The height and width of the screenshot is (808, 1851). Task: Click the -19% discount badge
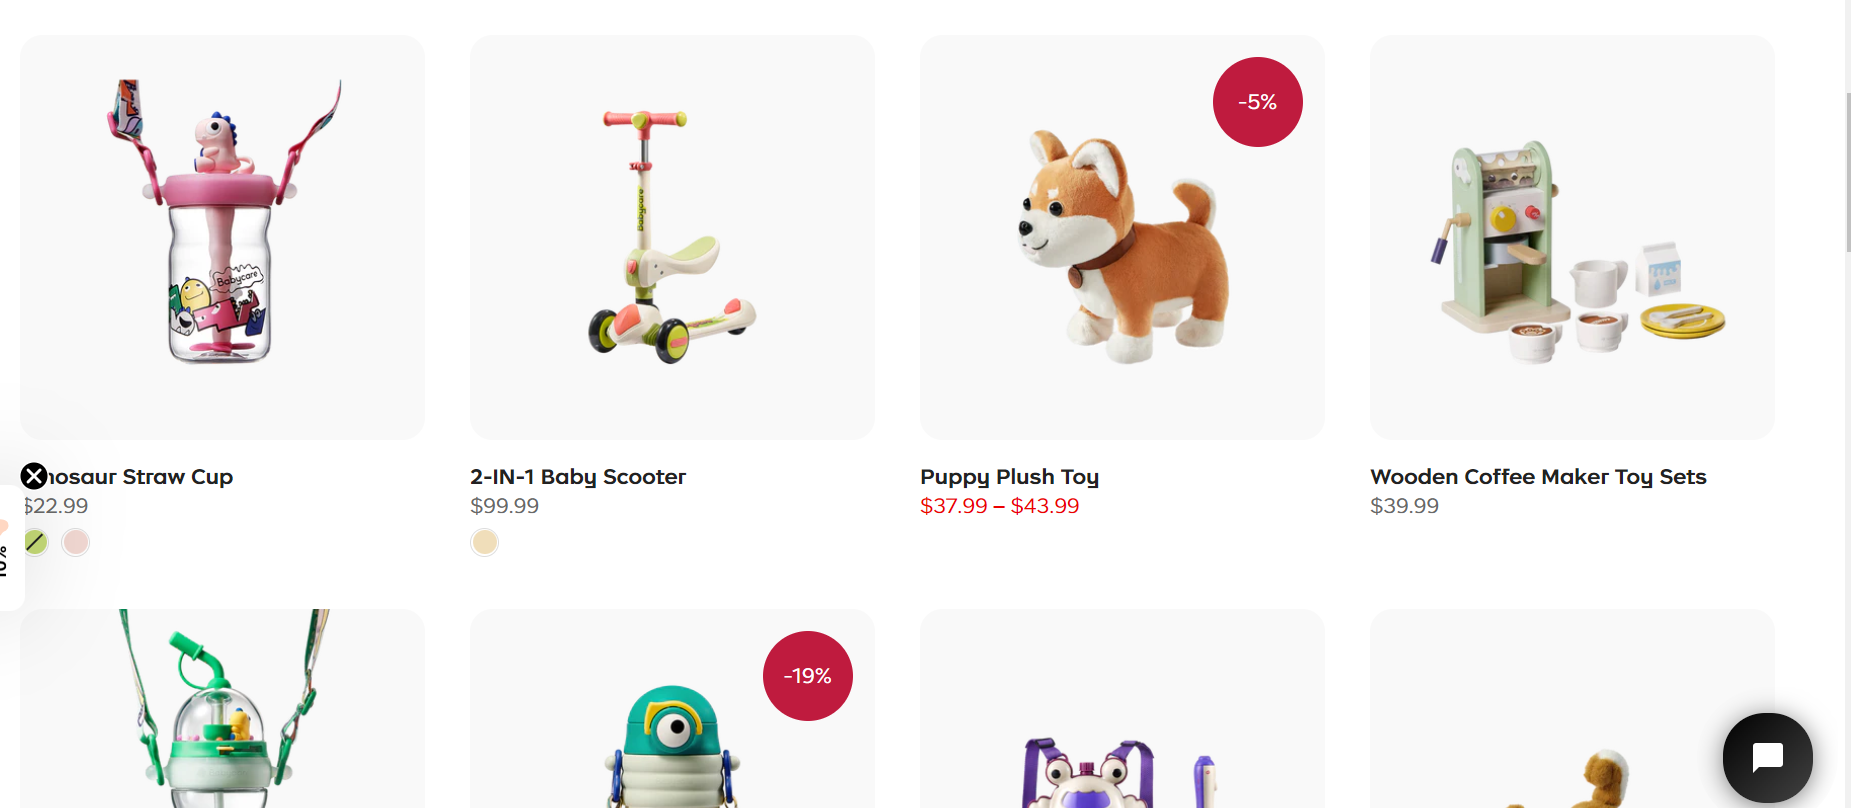click(807, 676)
